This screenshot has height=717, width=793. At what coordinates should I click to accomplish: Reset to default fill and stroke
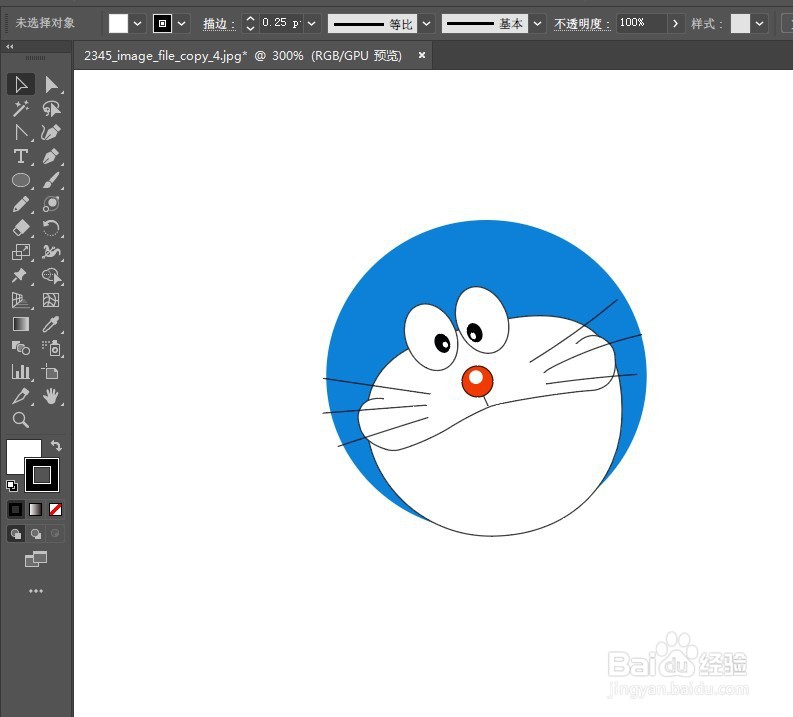[12, 485]
